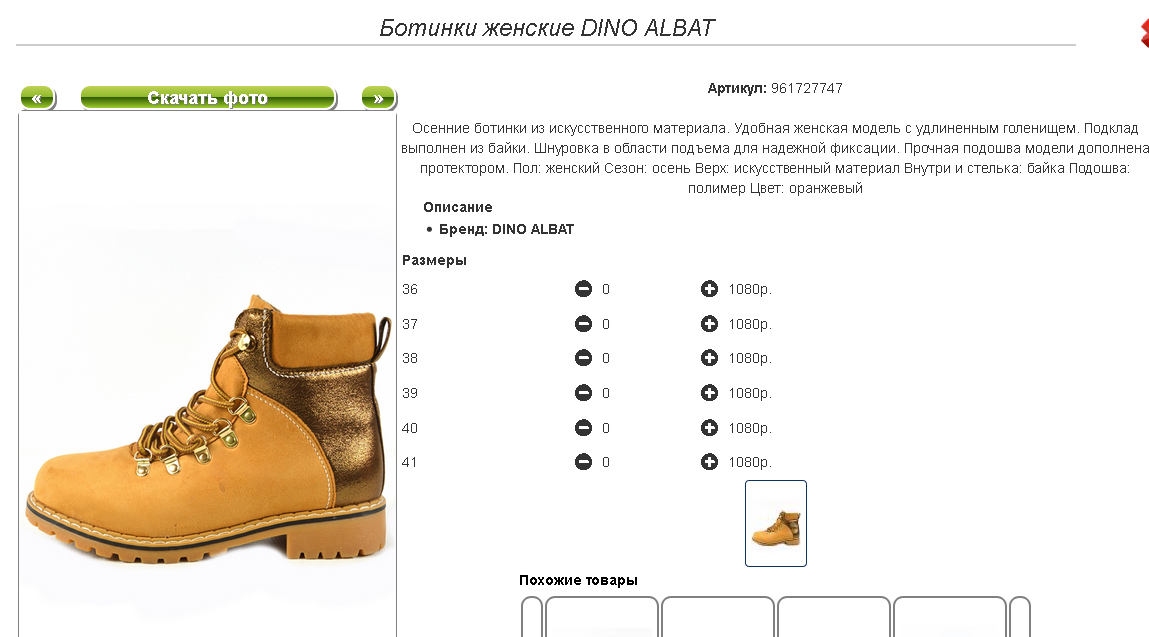Image resolution: width=1149 pixels, height=637 pixels.
Task: Add one pair of size 37
Action: tap(709, 323)
